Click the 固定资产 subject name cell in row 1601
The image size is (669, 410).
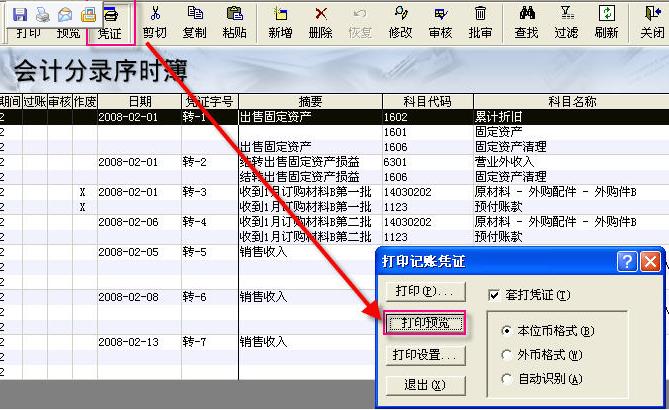[x=571, y=132]
